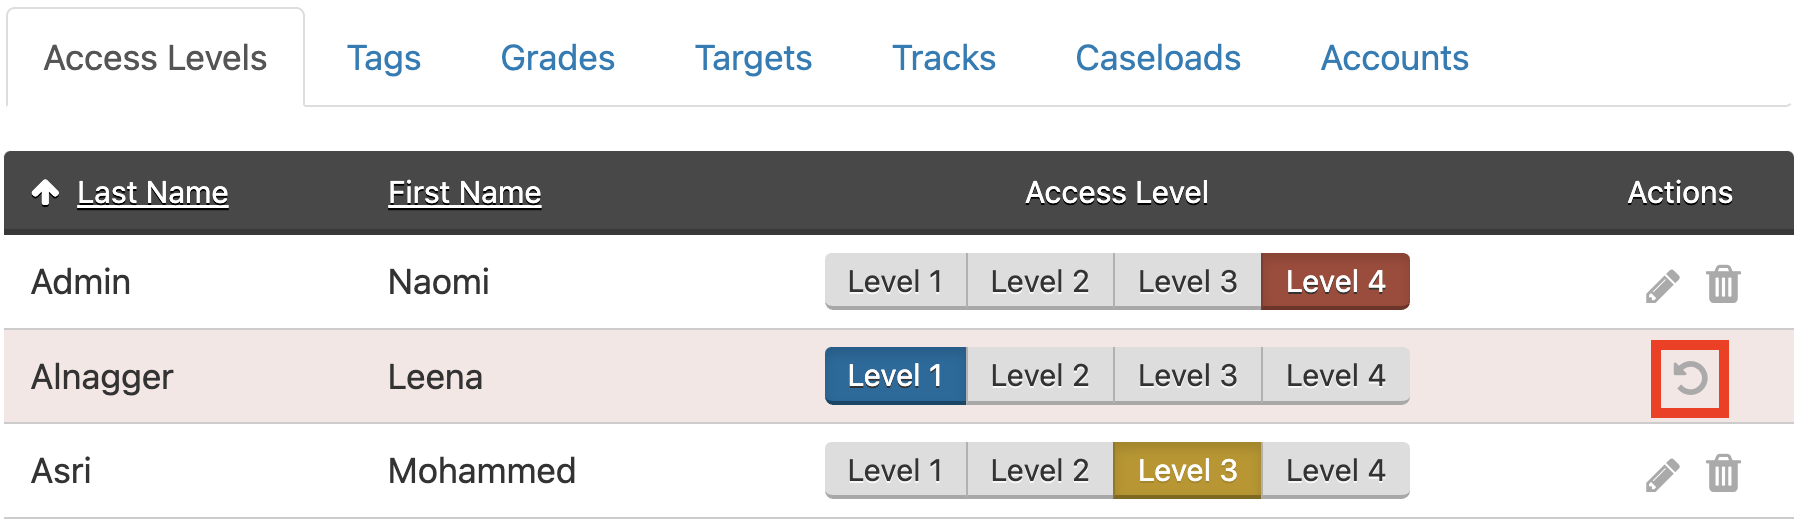Select Level 3 for Naomi Admin
The image size is (1800, 526).
(1187, 281)
